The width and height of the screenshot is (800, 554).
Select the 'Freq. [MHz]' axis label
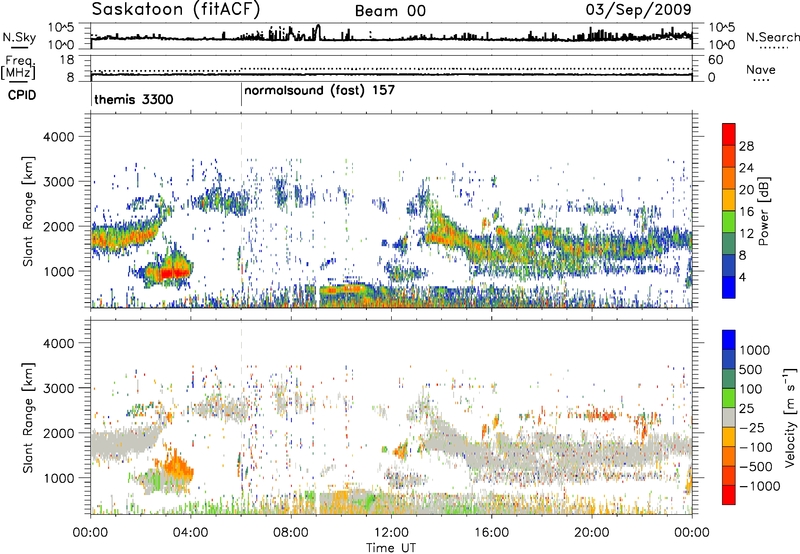[x=18, y=67]
